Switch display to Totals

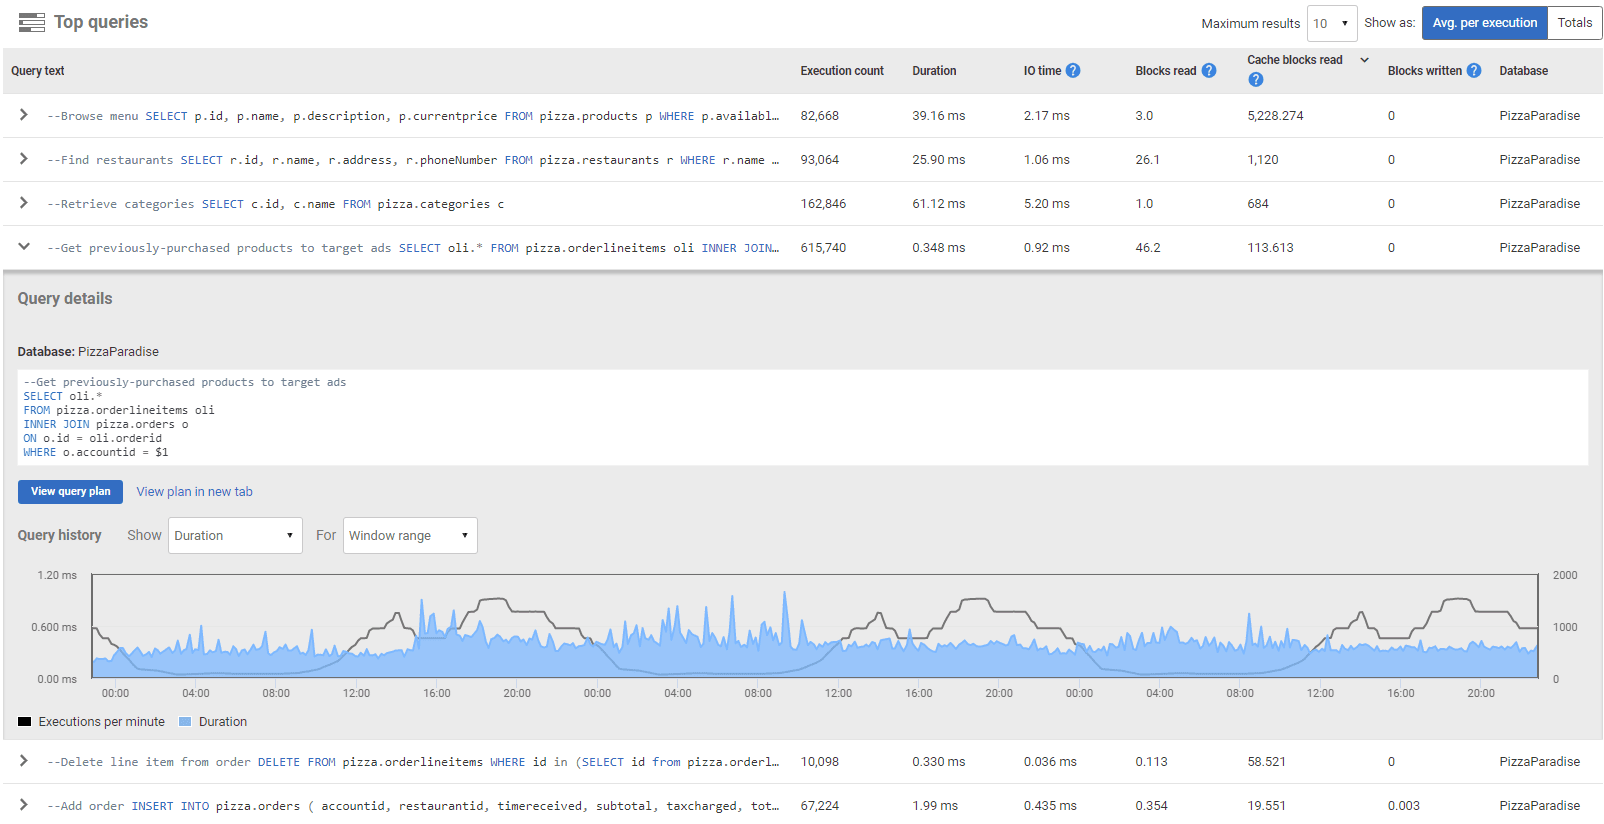[x=1574, y=23]
